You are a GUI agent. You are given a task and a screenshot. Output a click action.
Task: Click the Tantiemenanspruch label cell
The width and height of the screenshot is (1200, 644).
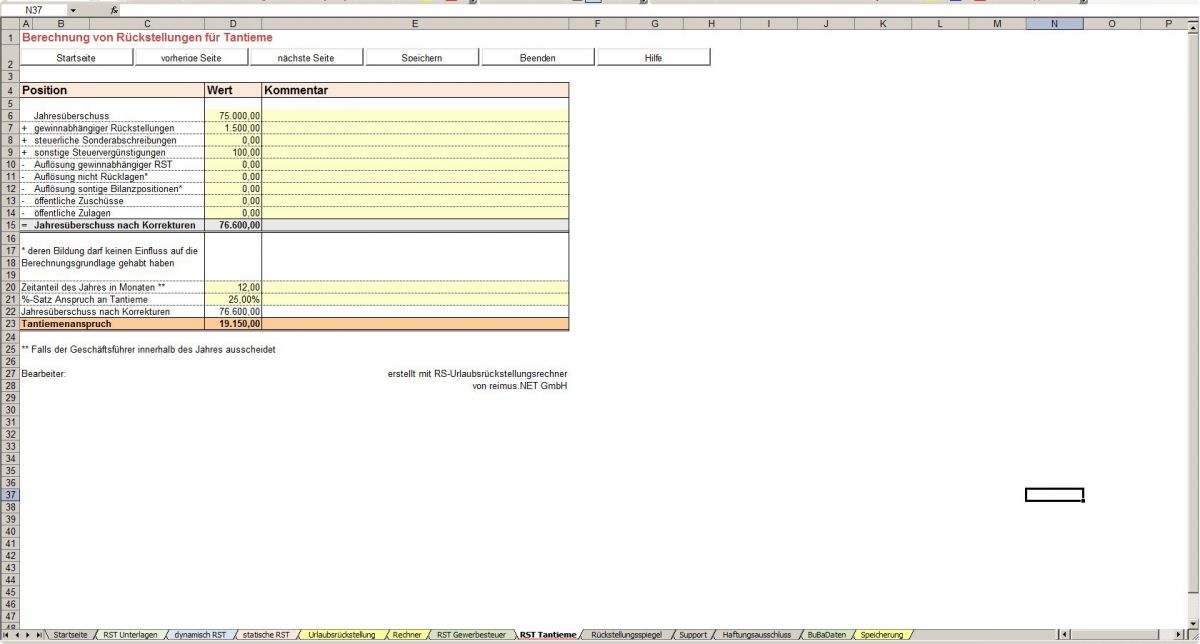point(112,324)
